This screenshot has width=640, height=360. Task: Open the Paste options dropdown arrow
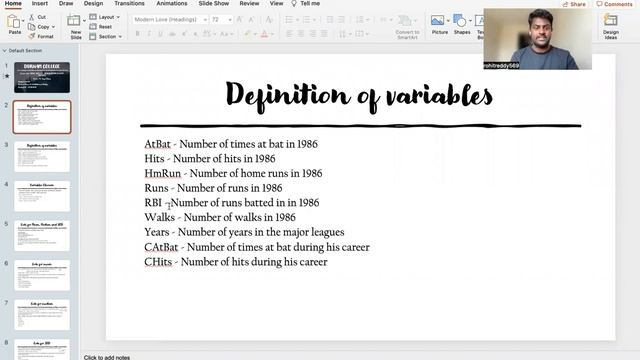(x=23, y=20)
